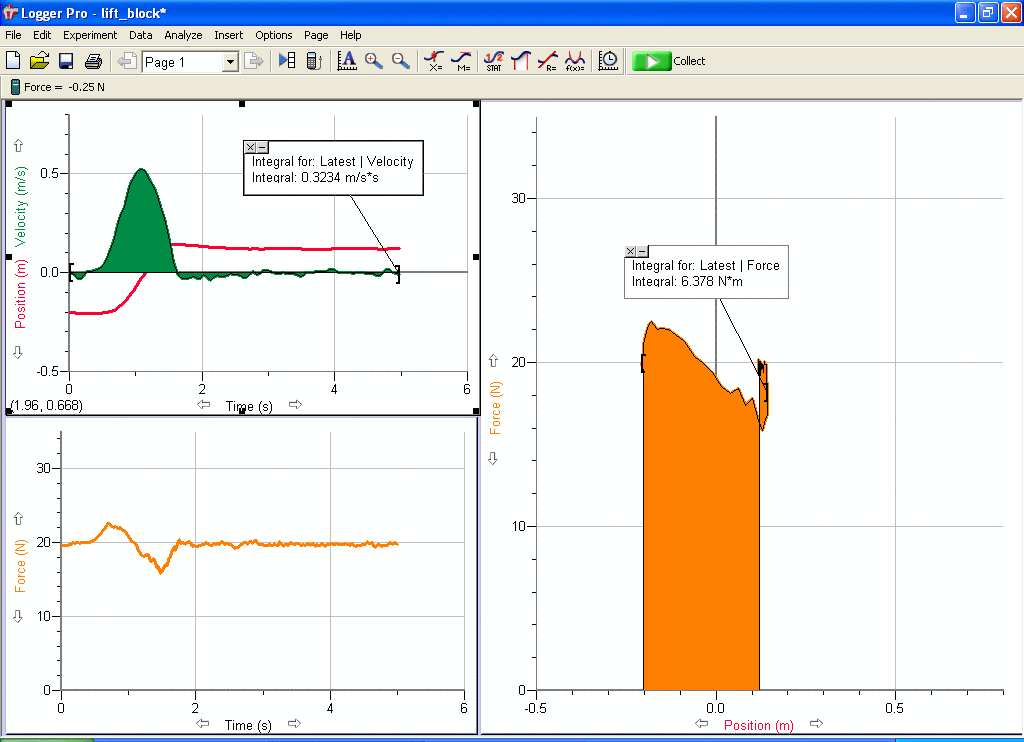
Task: Click the Open file folder icon
Action: 40,61
